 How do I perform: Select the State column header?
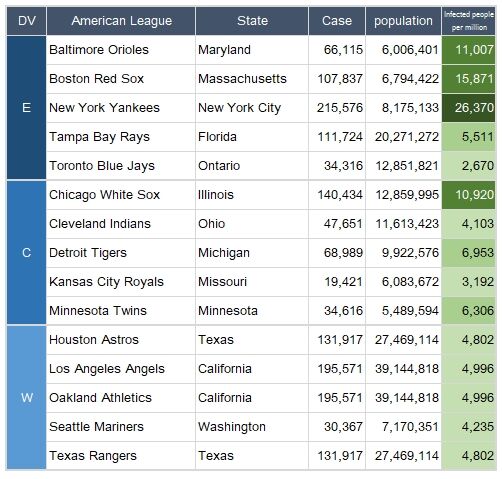(x=252, y=21)
